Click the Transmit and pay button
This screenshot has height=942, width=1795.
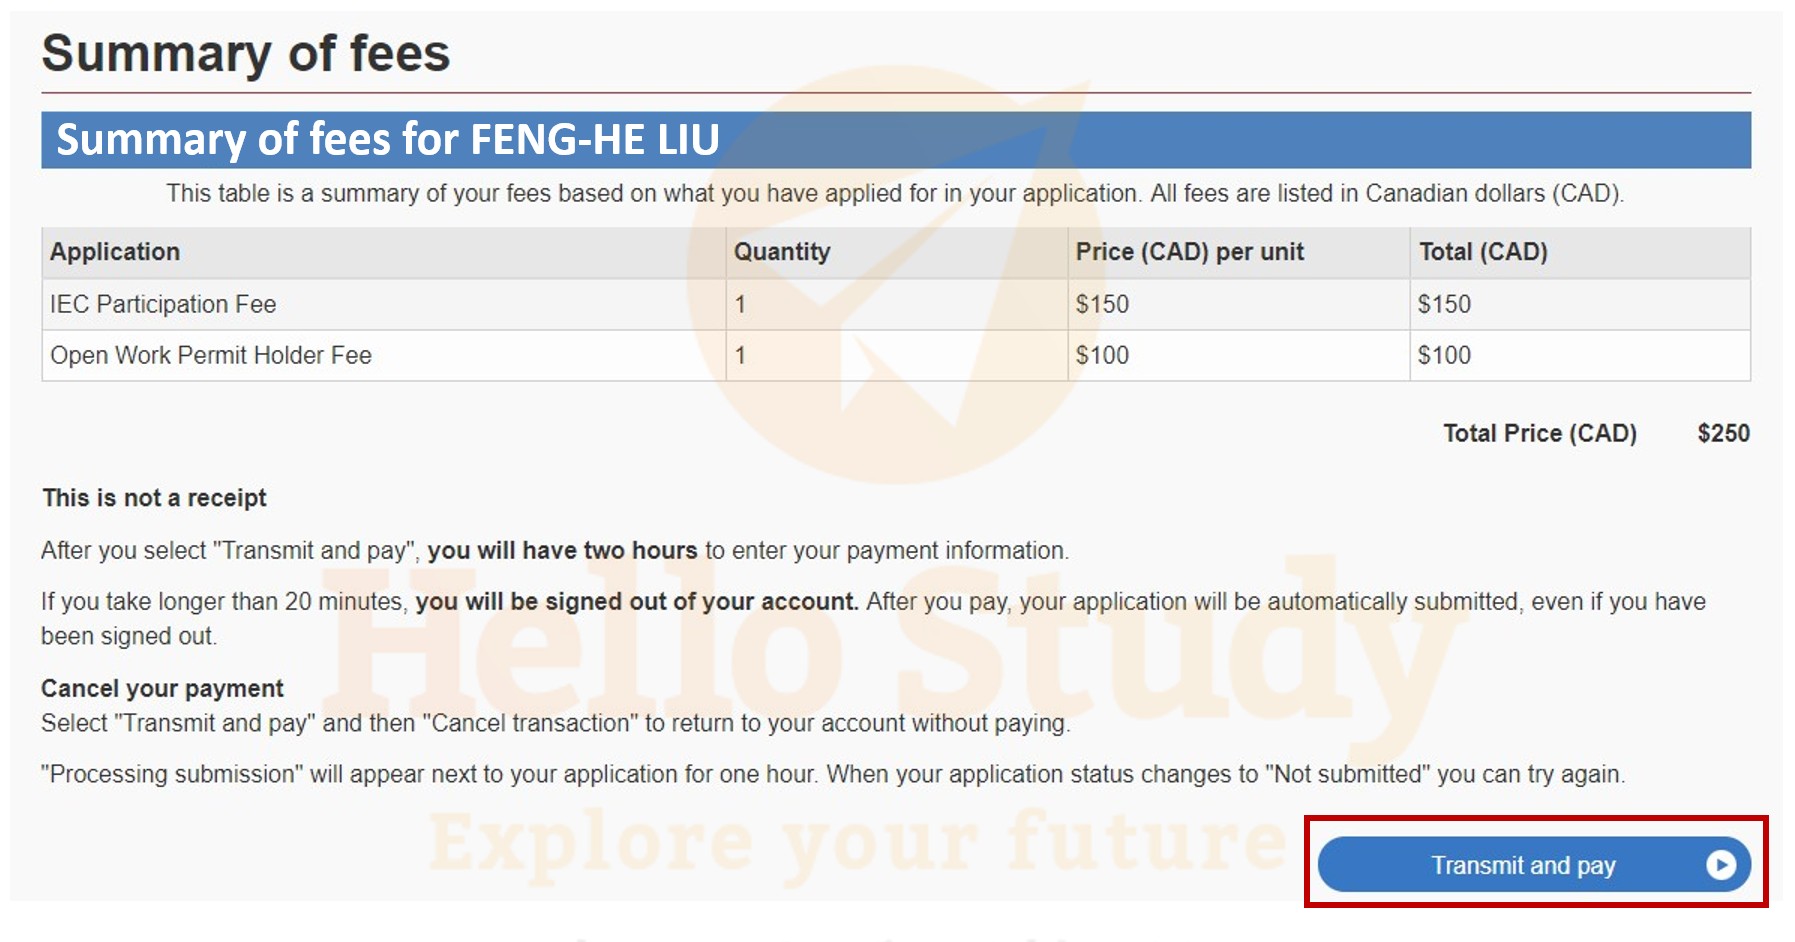(x=1534, y=864)
